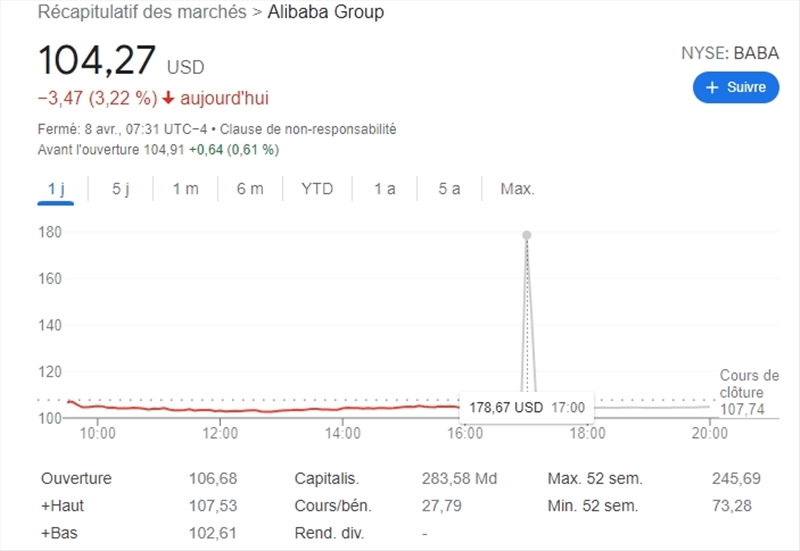
Task: Click the chart spike data point marker
Action: pos(526,235)
